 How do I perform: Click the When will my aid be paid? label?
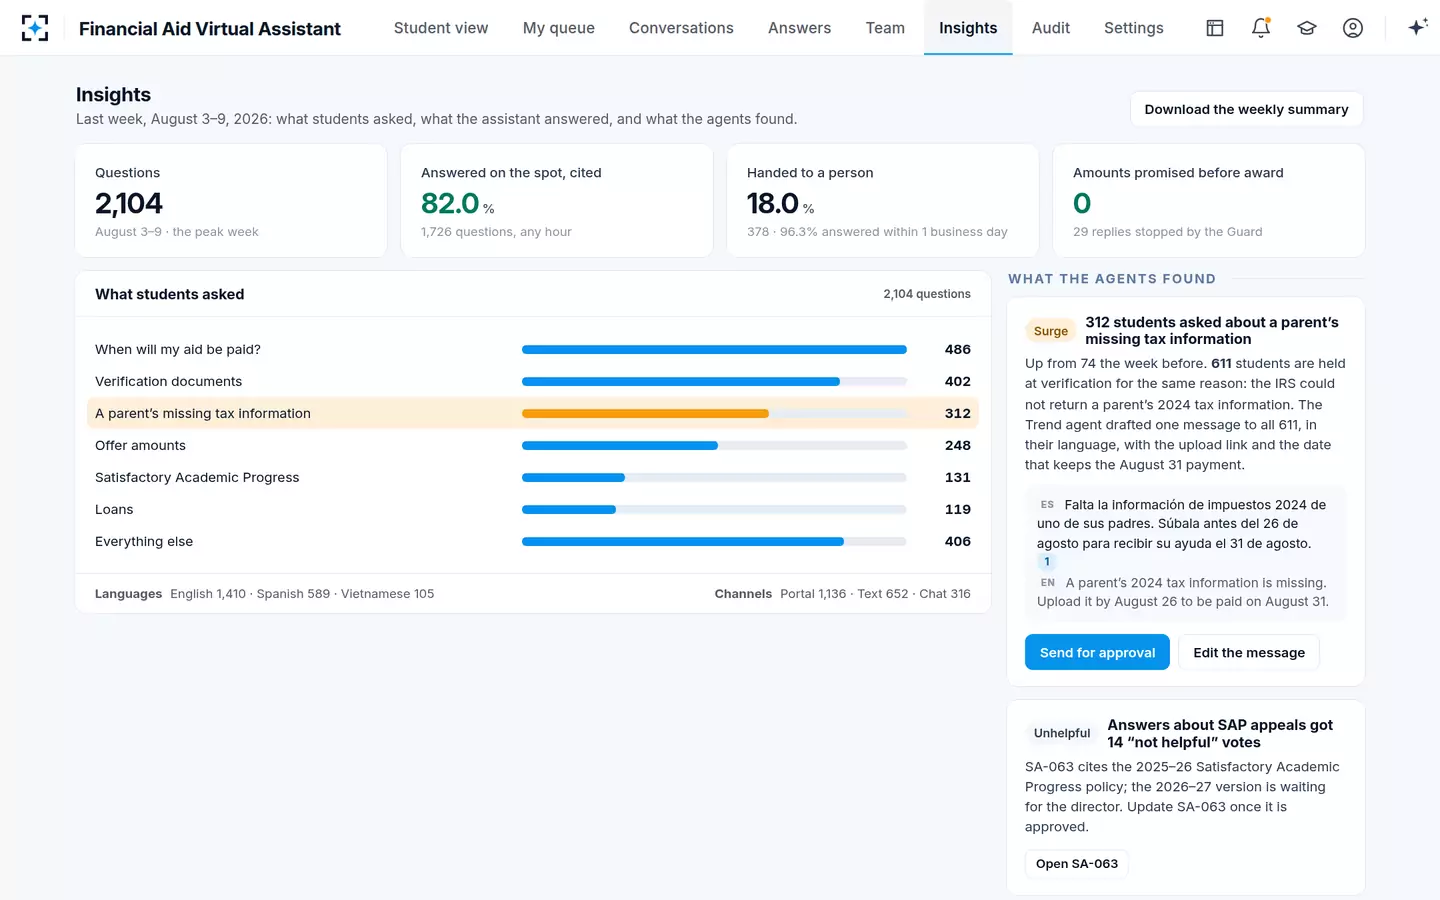pos(178,349)
